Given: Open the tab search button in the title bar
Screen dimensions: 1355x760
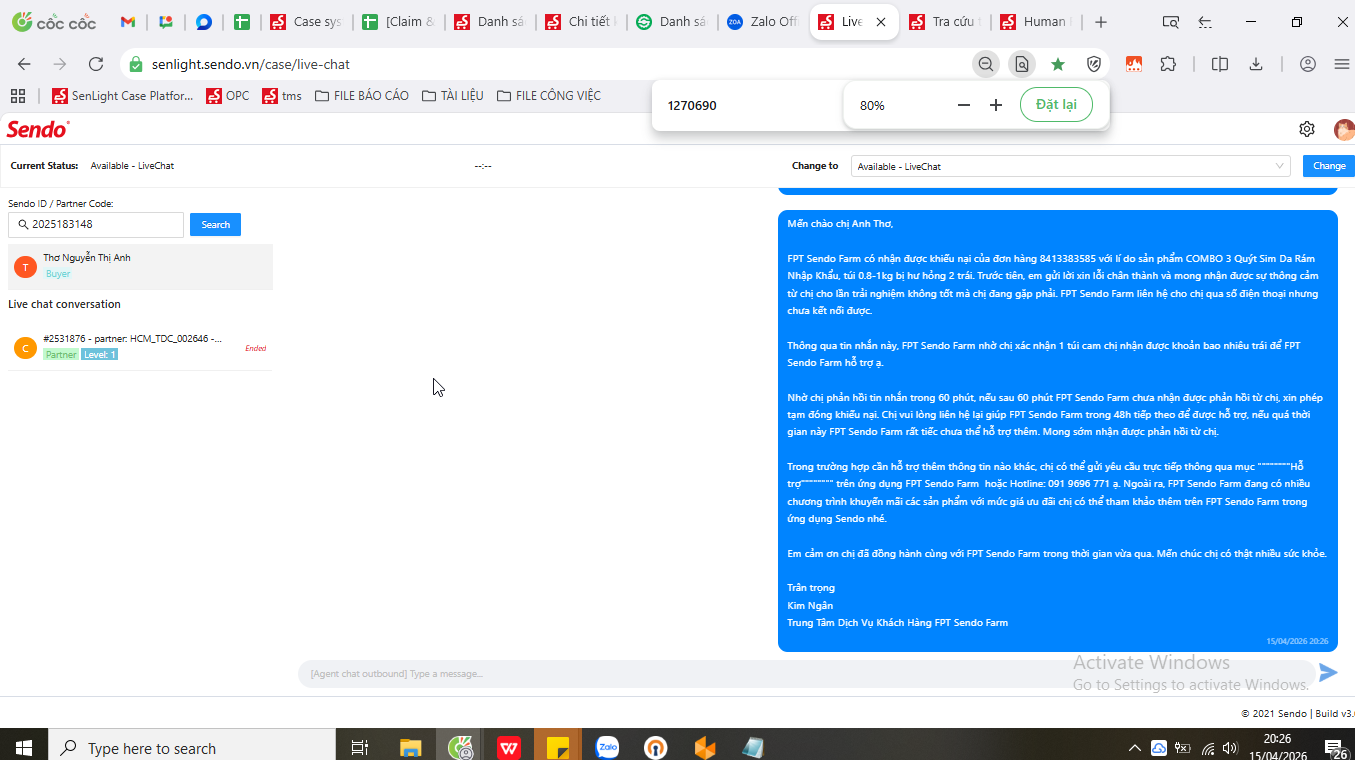Looking at the screenshot, I should [1171, 22].
